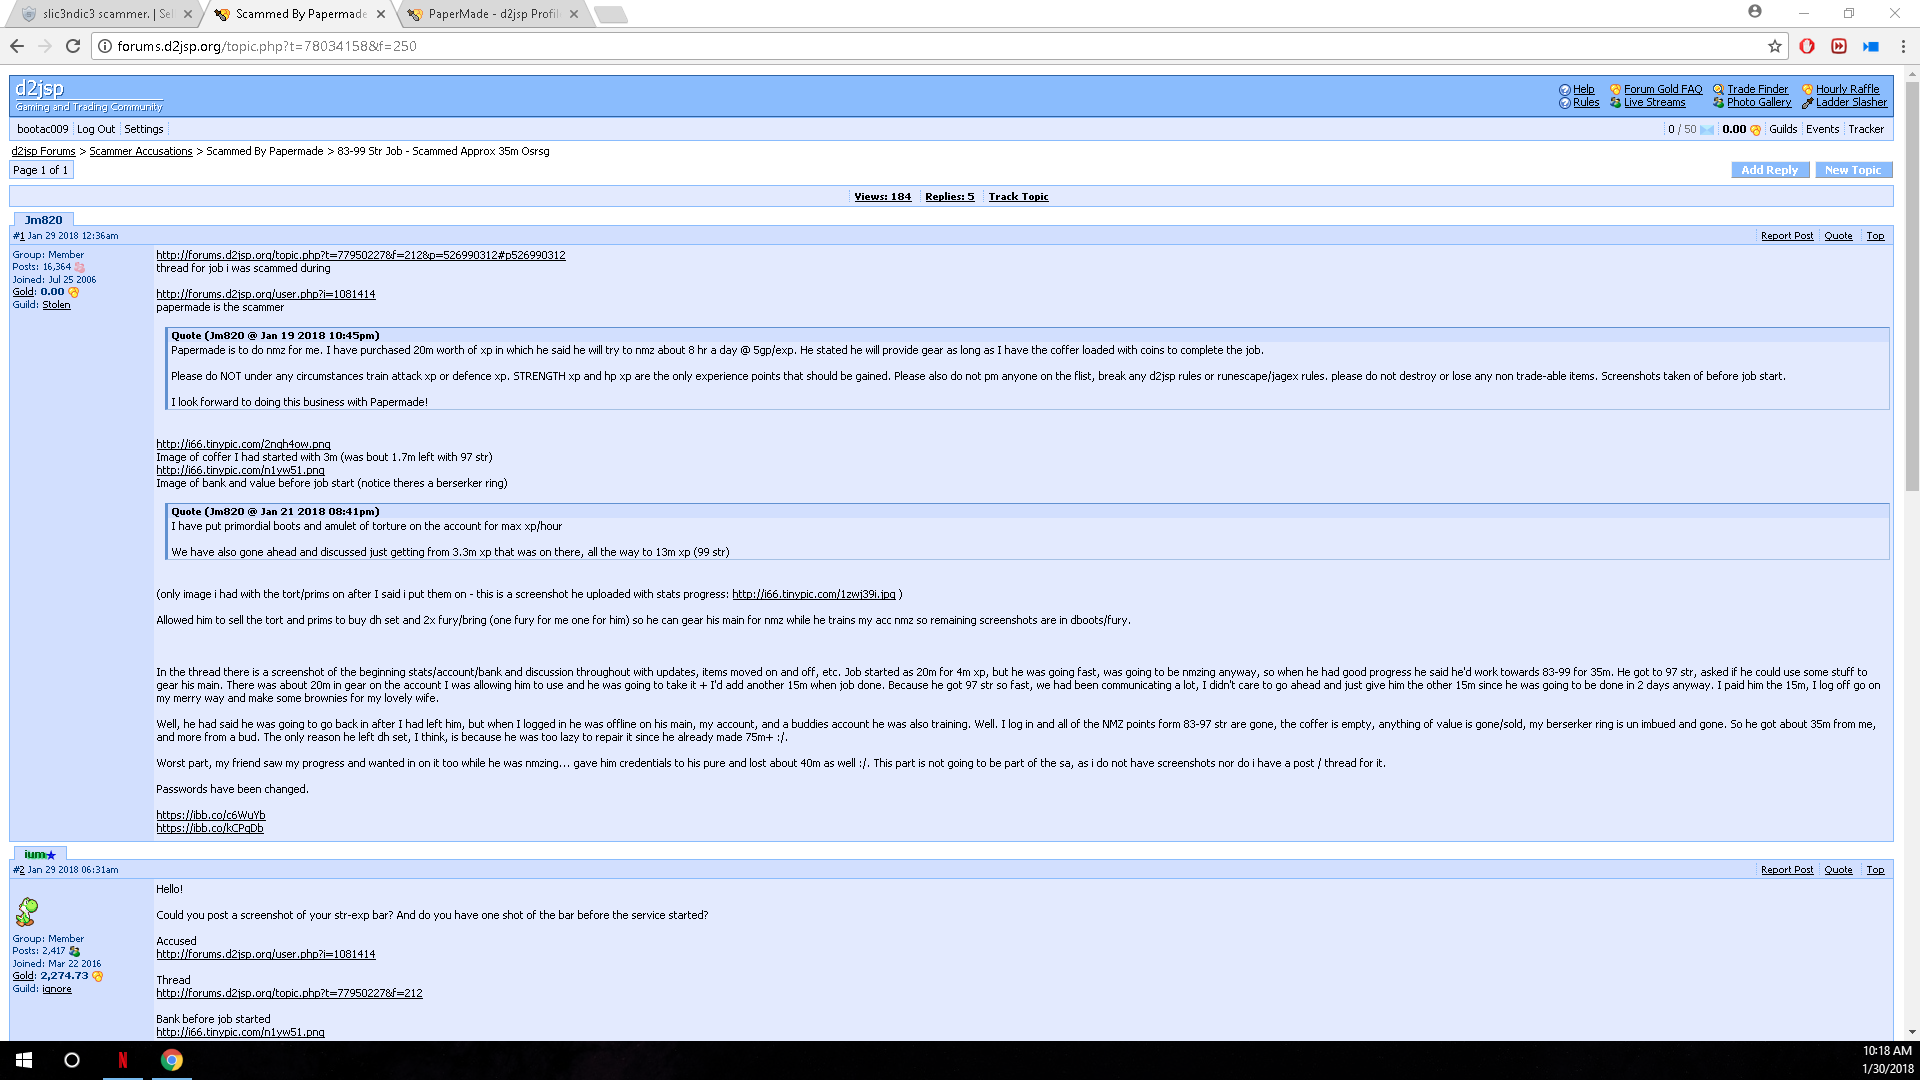Click the Trade Finder magnifier icon

(1718, 89)
